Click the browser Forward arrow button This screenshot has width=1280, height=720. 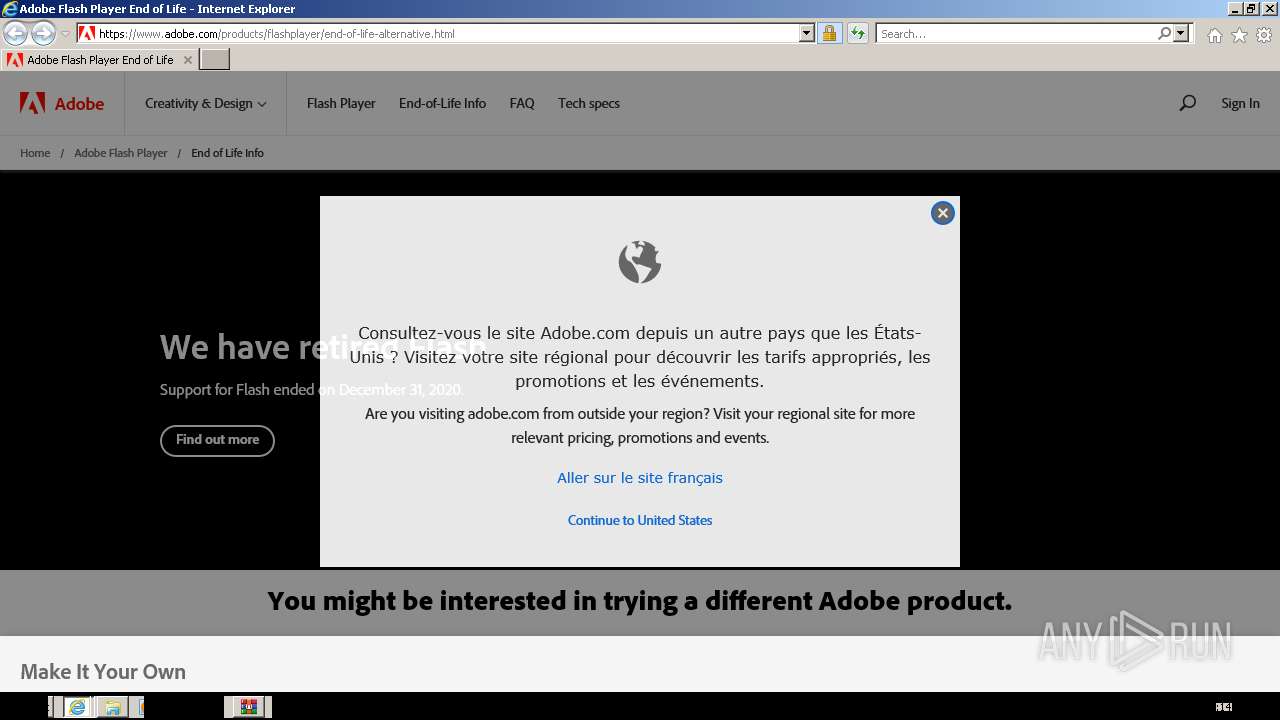click(x=43, y=34)
